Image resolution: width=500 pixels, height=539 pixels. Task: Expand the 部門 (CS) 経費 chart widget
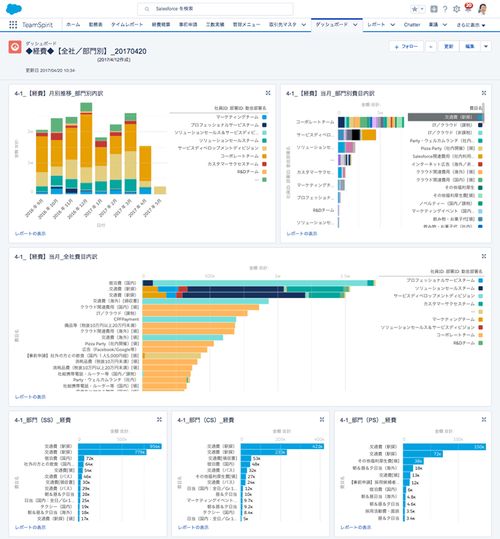tap(322, 419)
